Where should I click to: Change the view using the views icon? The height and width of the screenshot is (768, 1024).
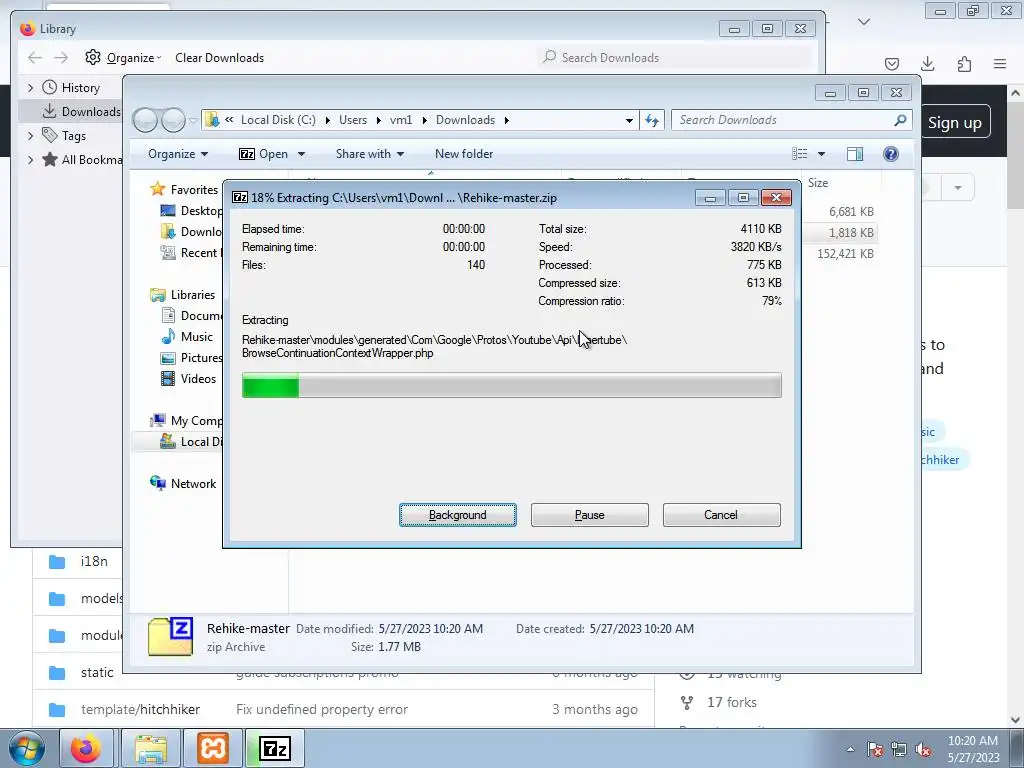point(800,154)
